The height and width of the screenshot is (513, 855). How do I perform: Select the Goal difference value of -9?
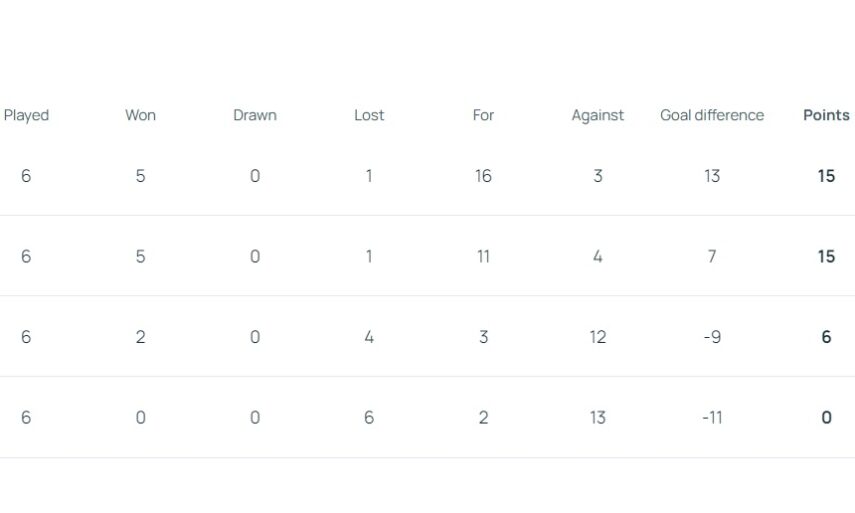tap(712, 337)
